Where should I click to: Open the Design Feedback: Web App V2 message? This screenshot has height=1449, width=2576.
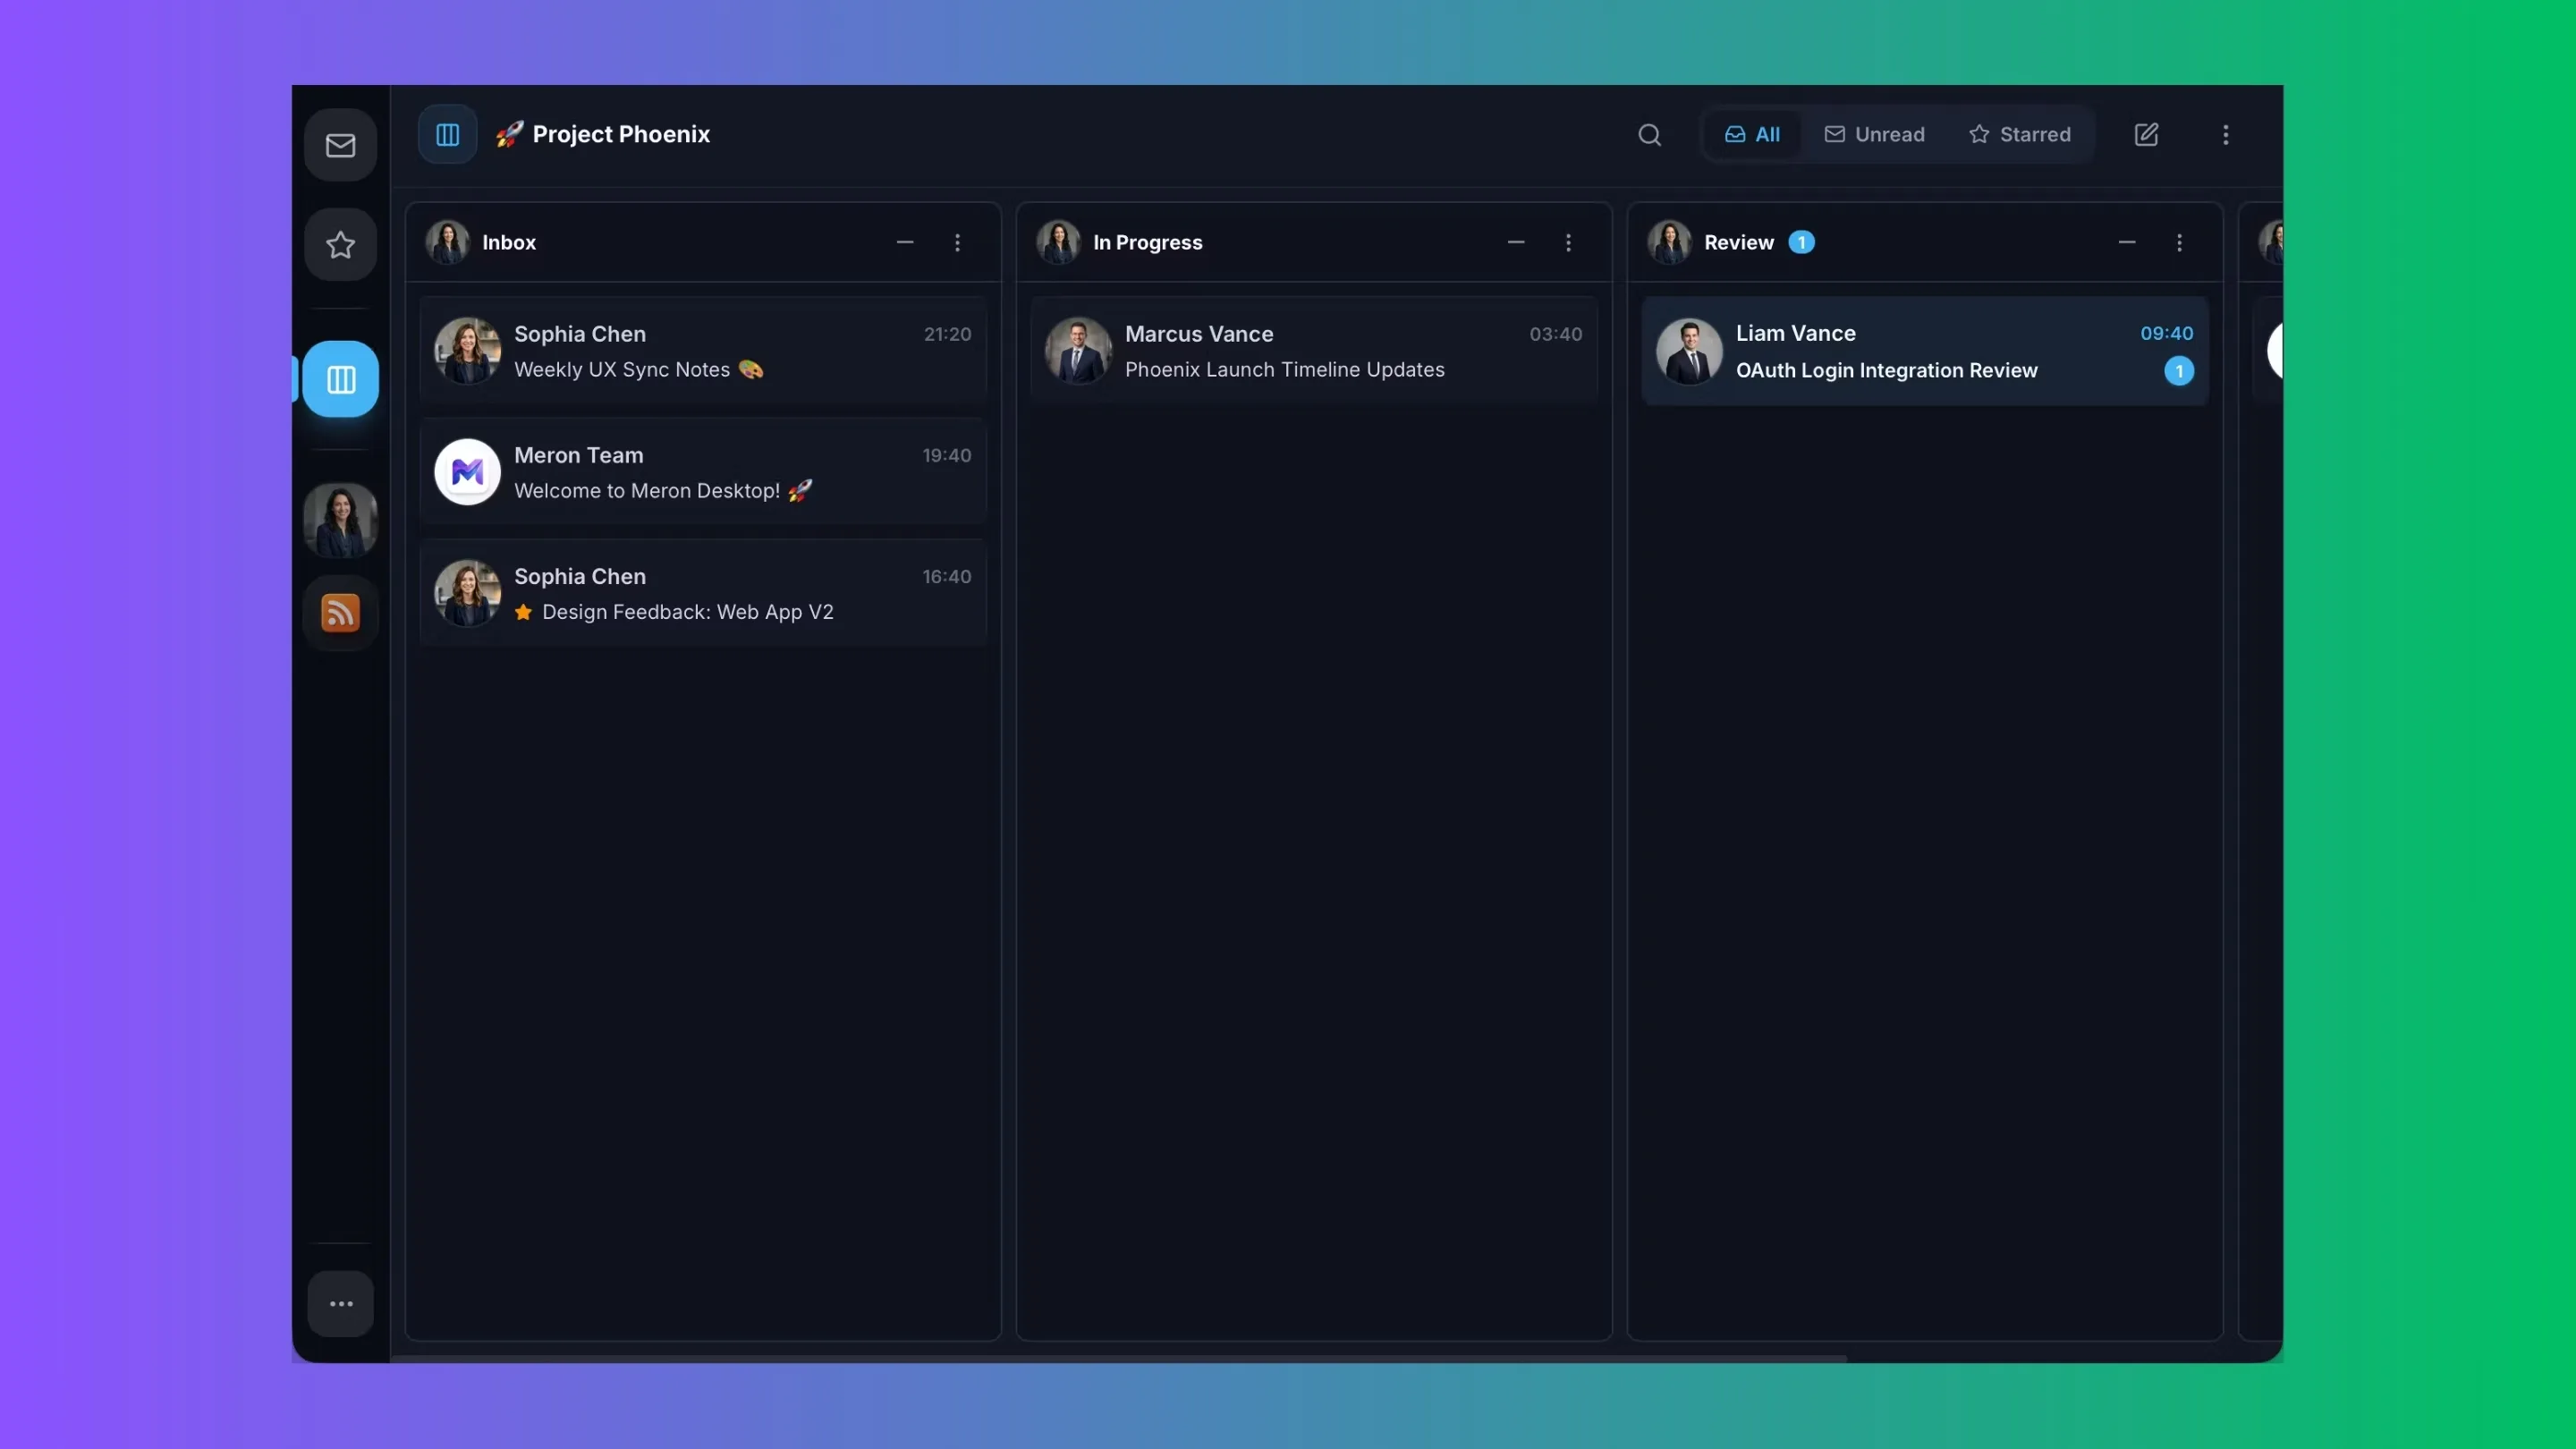703,593
